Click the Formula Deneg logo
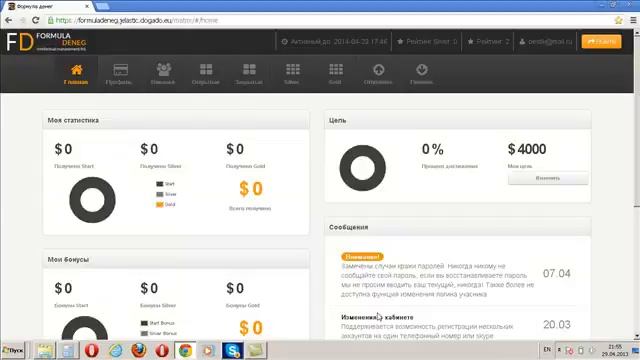Viewport: 640px width, 360px height. point(46,42)
